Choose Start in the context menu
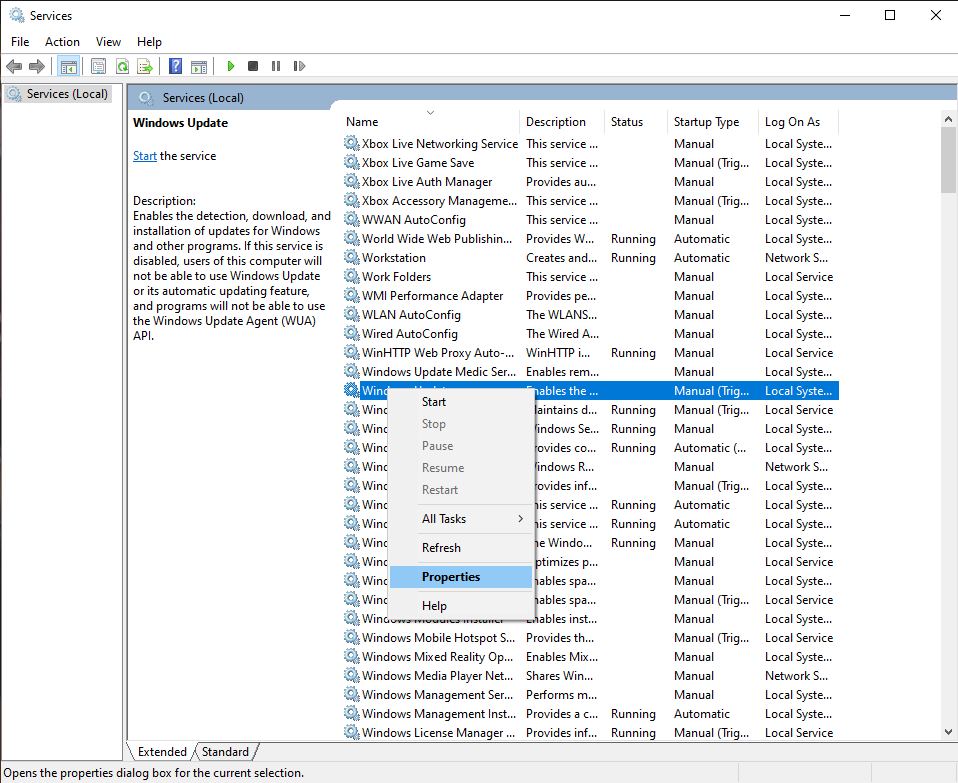 coord(461,402)
